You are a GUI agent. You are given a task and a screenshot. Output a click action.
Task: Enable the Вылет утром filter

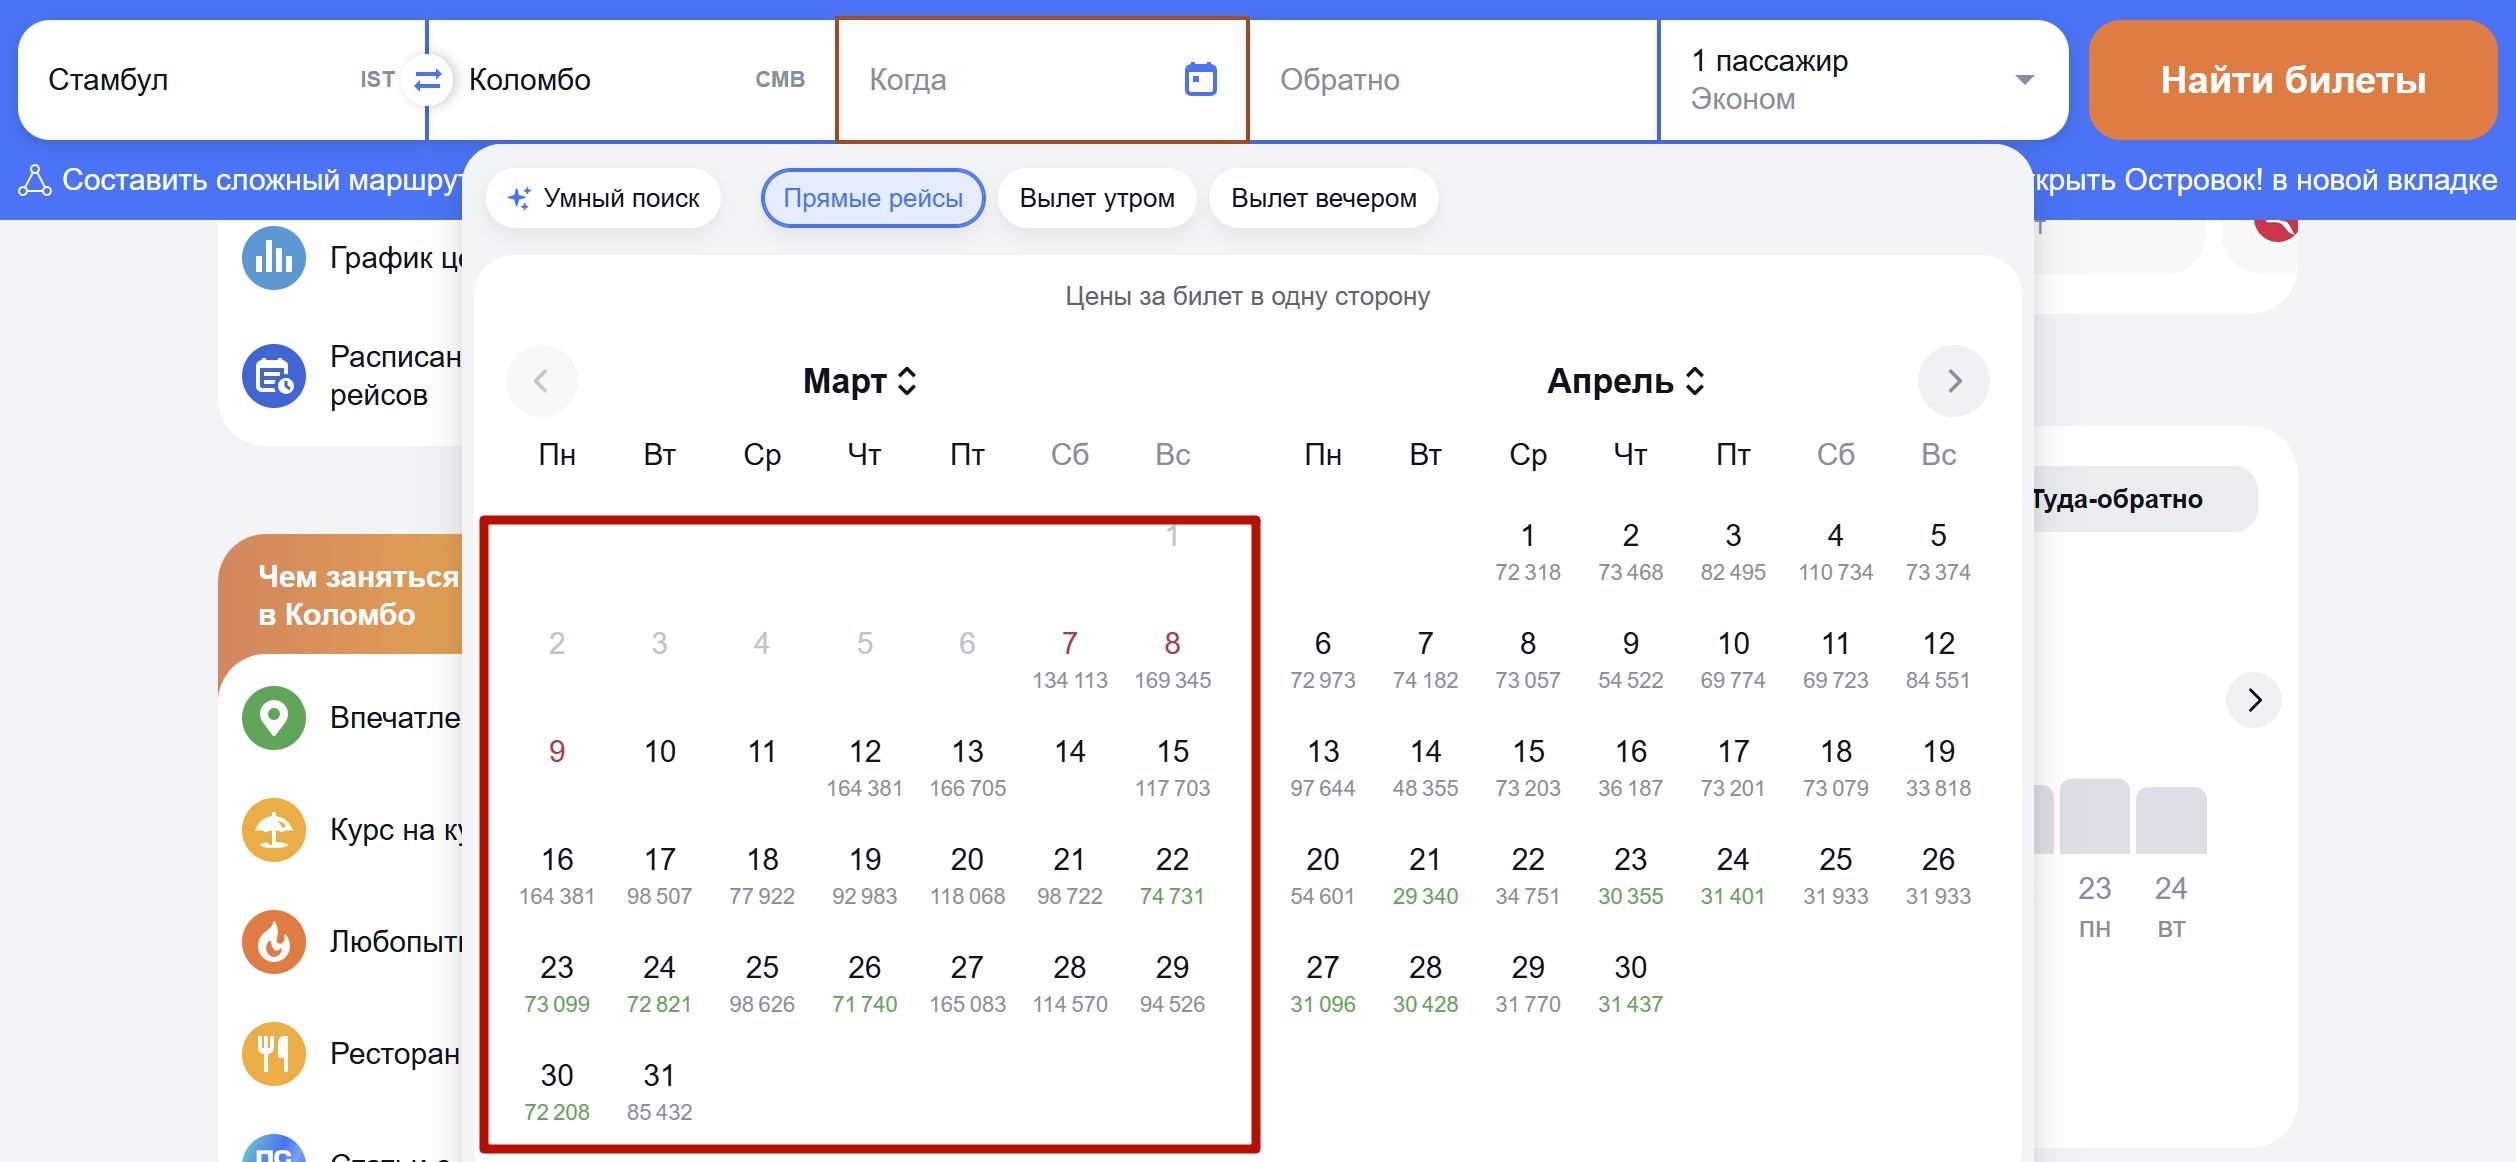point(1096,198)
